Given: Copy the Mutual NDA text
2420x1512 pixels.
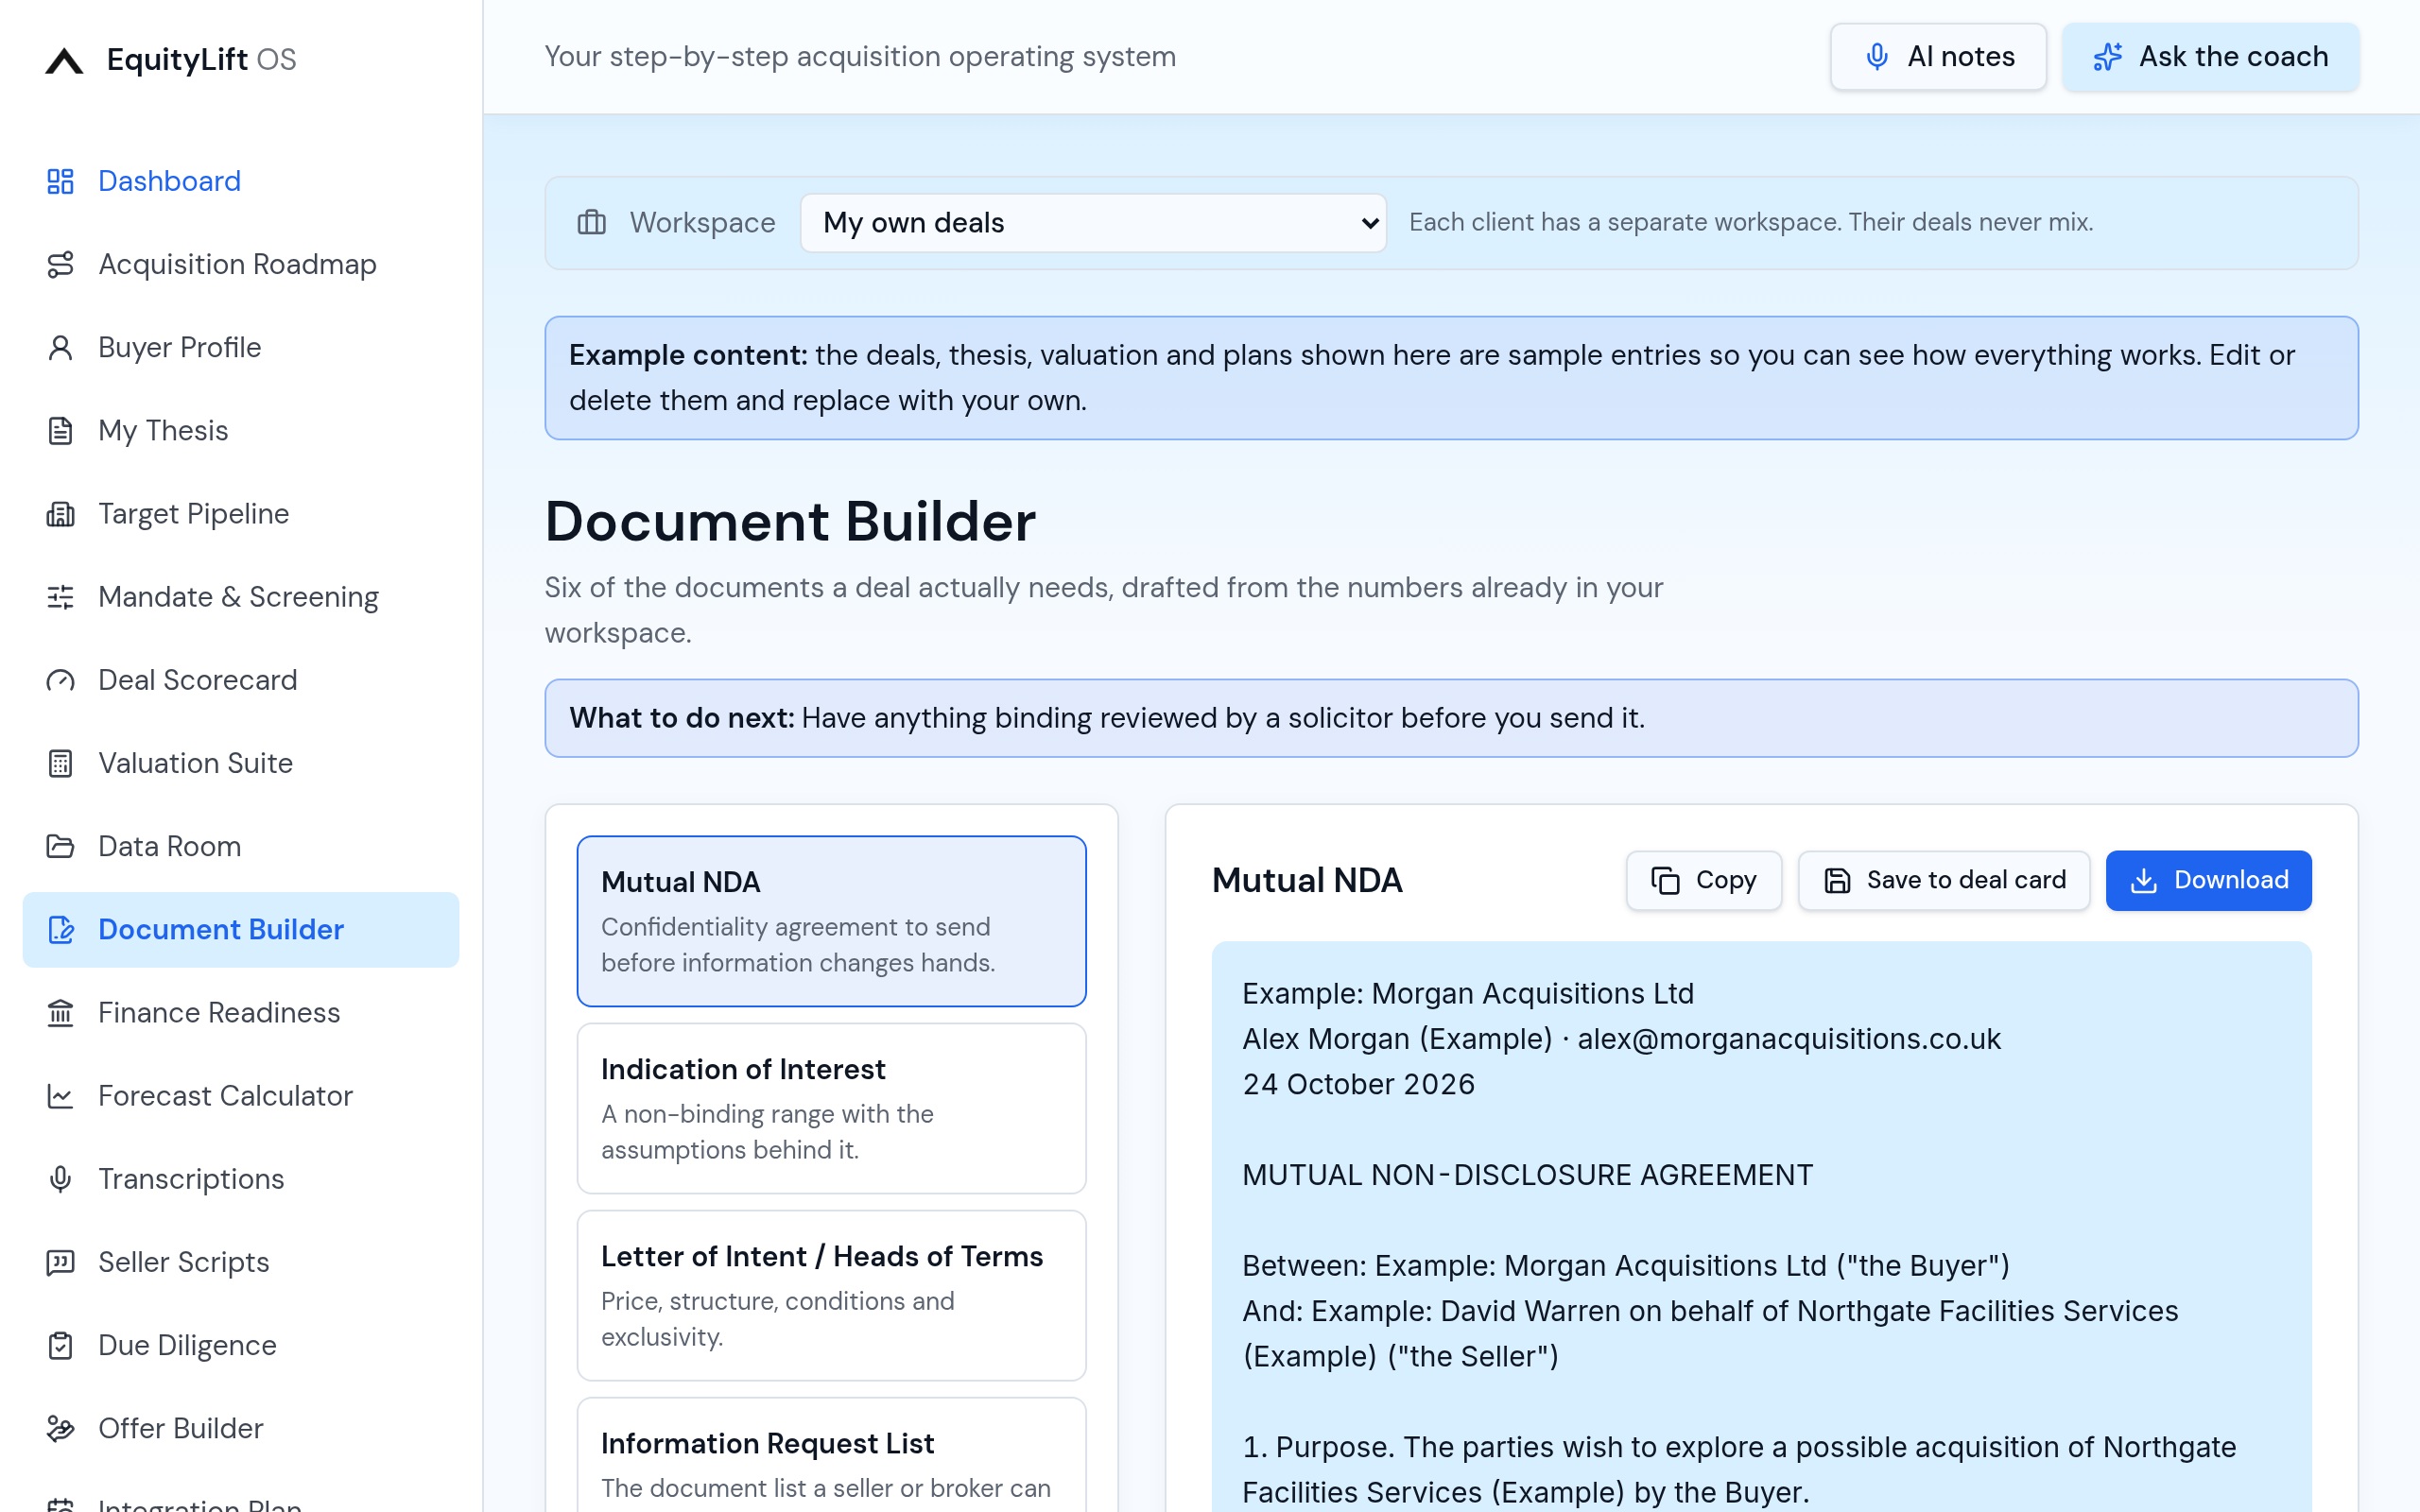Looking at the screenshot, I should (x=1703, y=880).
